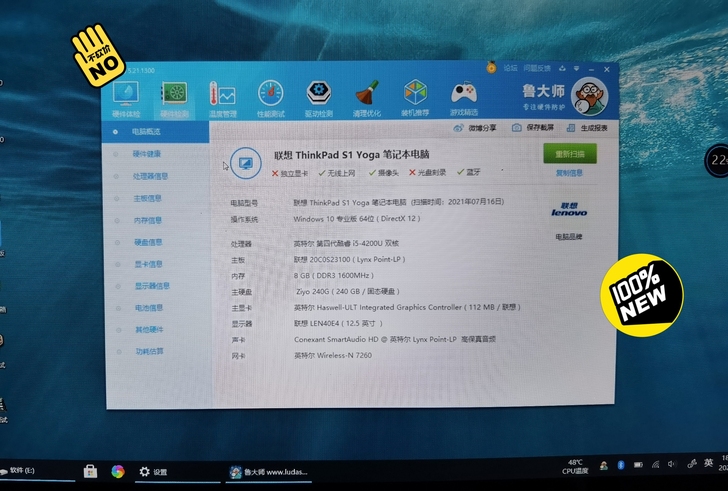Click the Bluetooth tray icon
The height and width of the screenshot is (491, 728).
coord(621,465)
